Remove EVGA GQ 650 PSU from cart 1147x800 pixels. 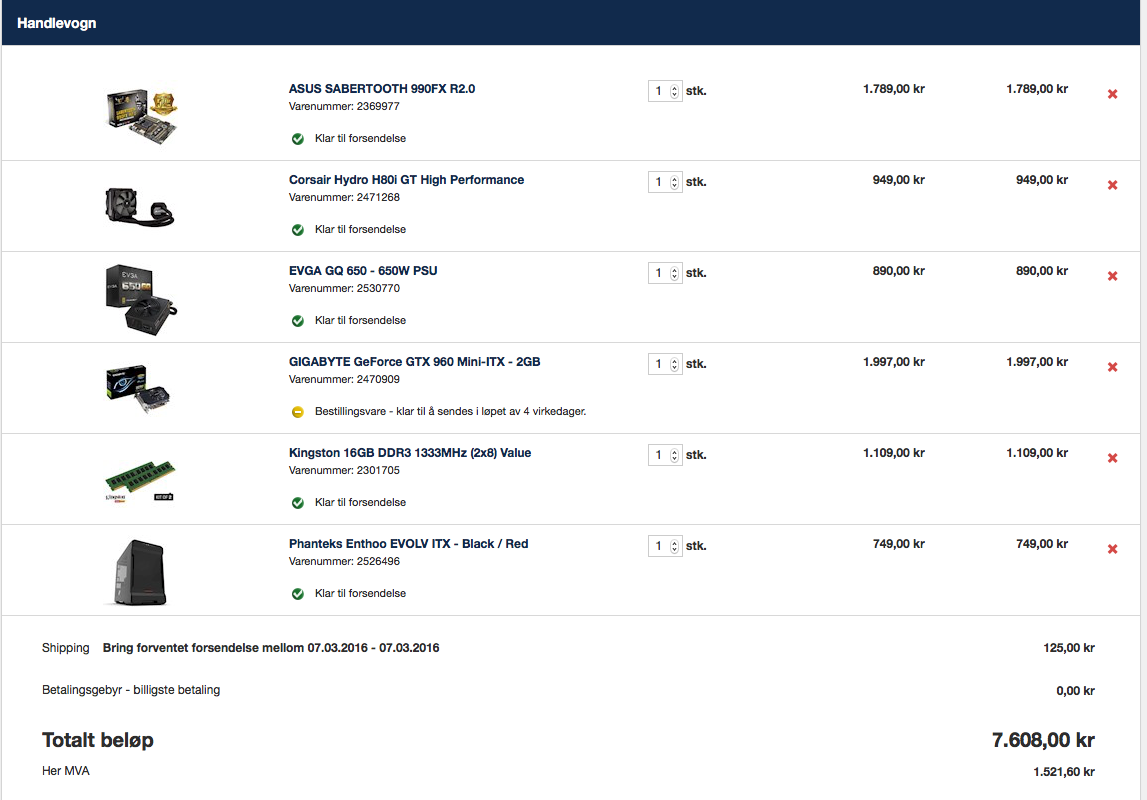[1112, 276]
